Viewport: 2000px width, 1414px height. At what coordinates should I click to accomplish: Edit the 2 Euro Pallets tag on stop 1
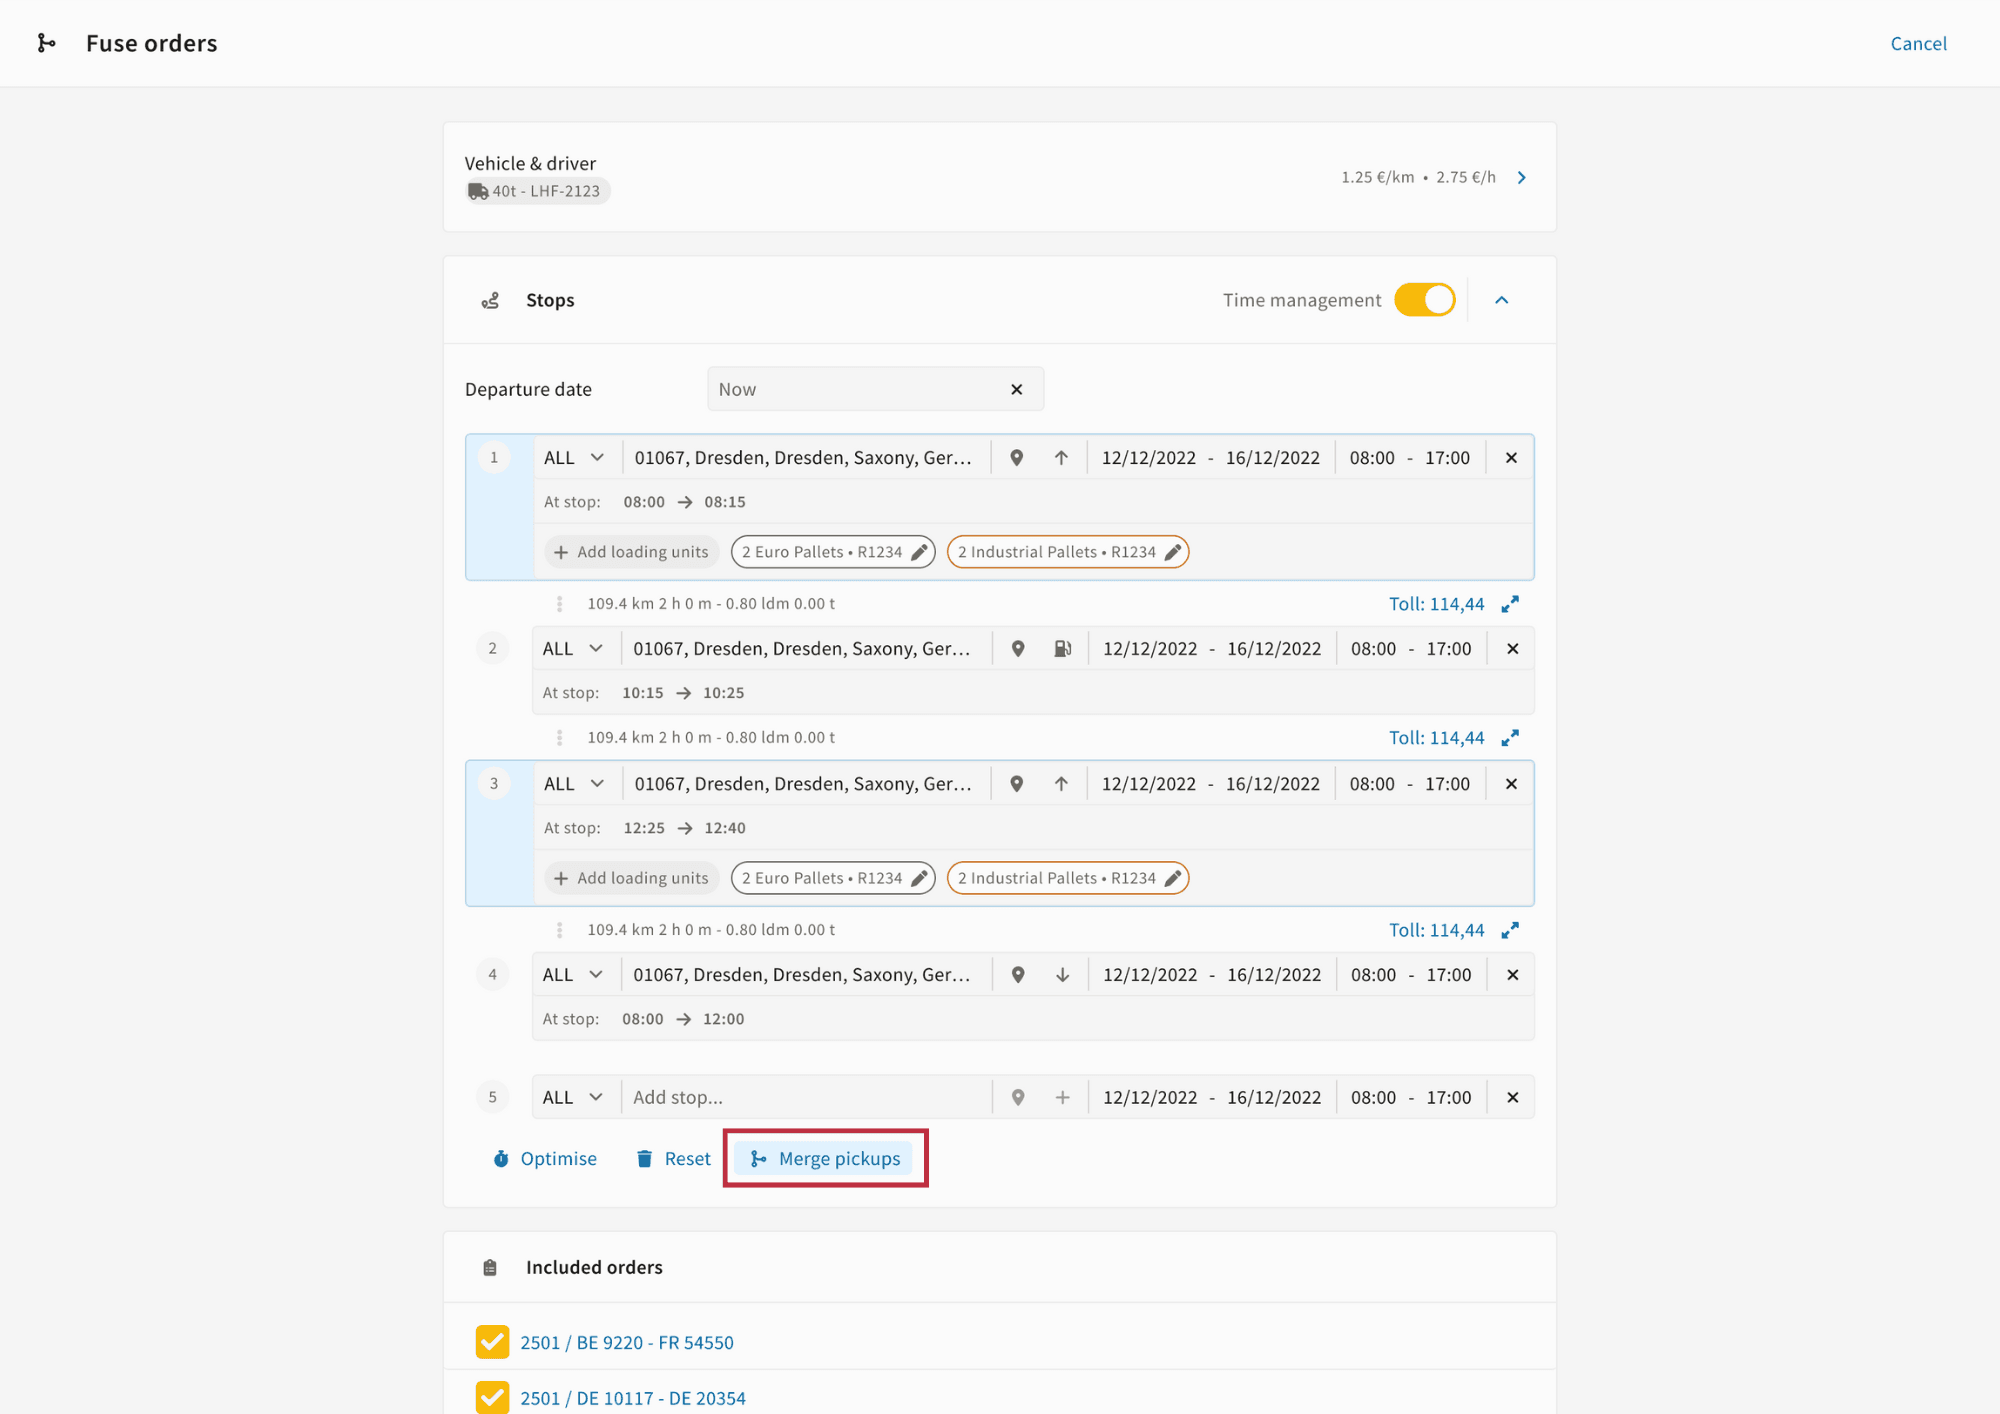point(919,552)
